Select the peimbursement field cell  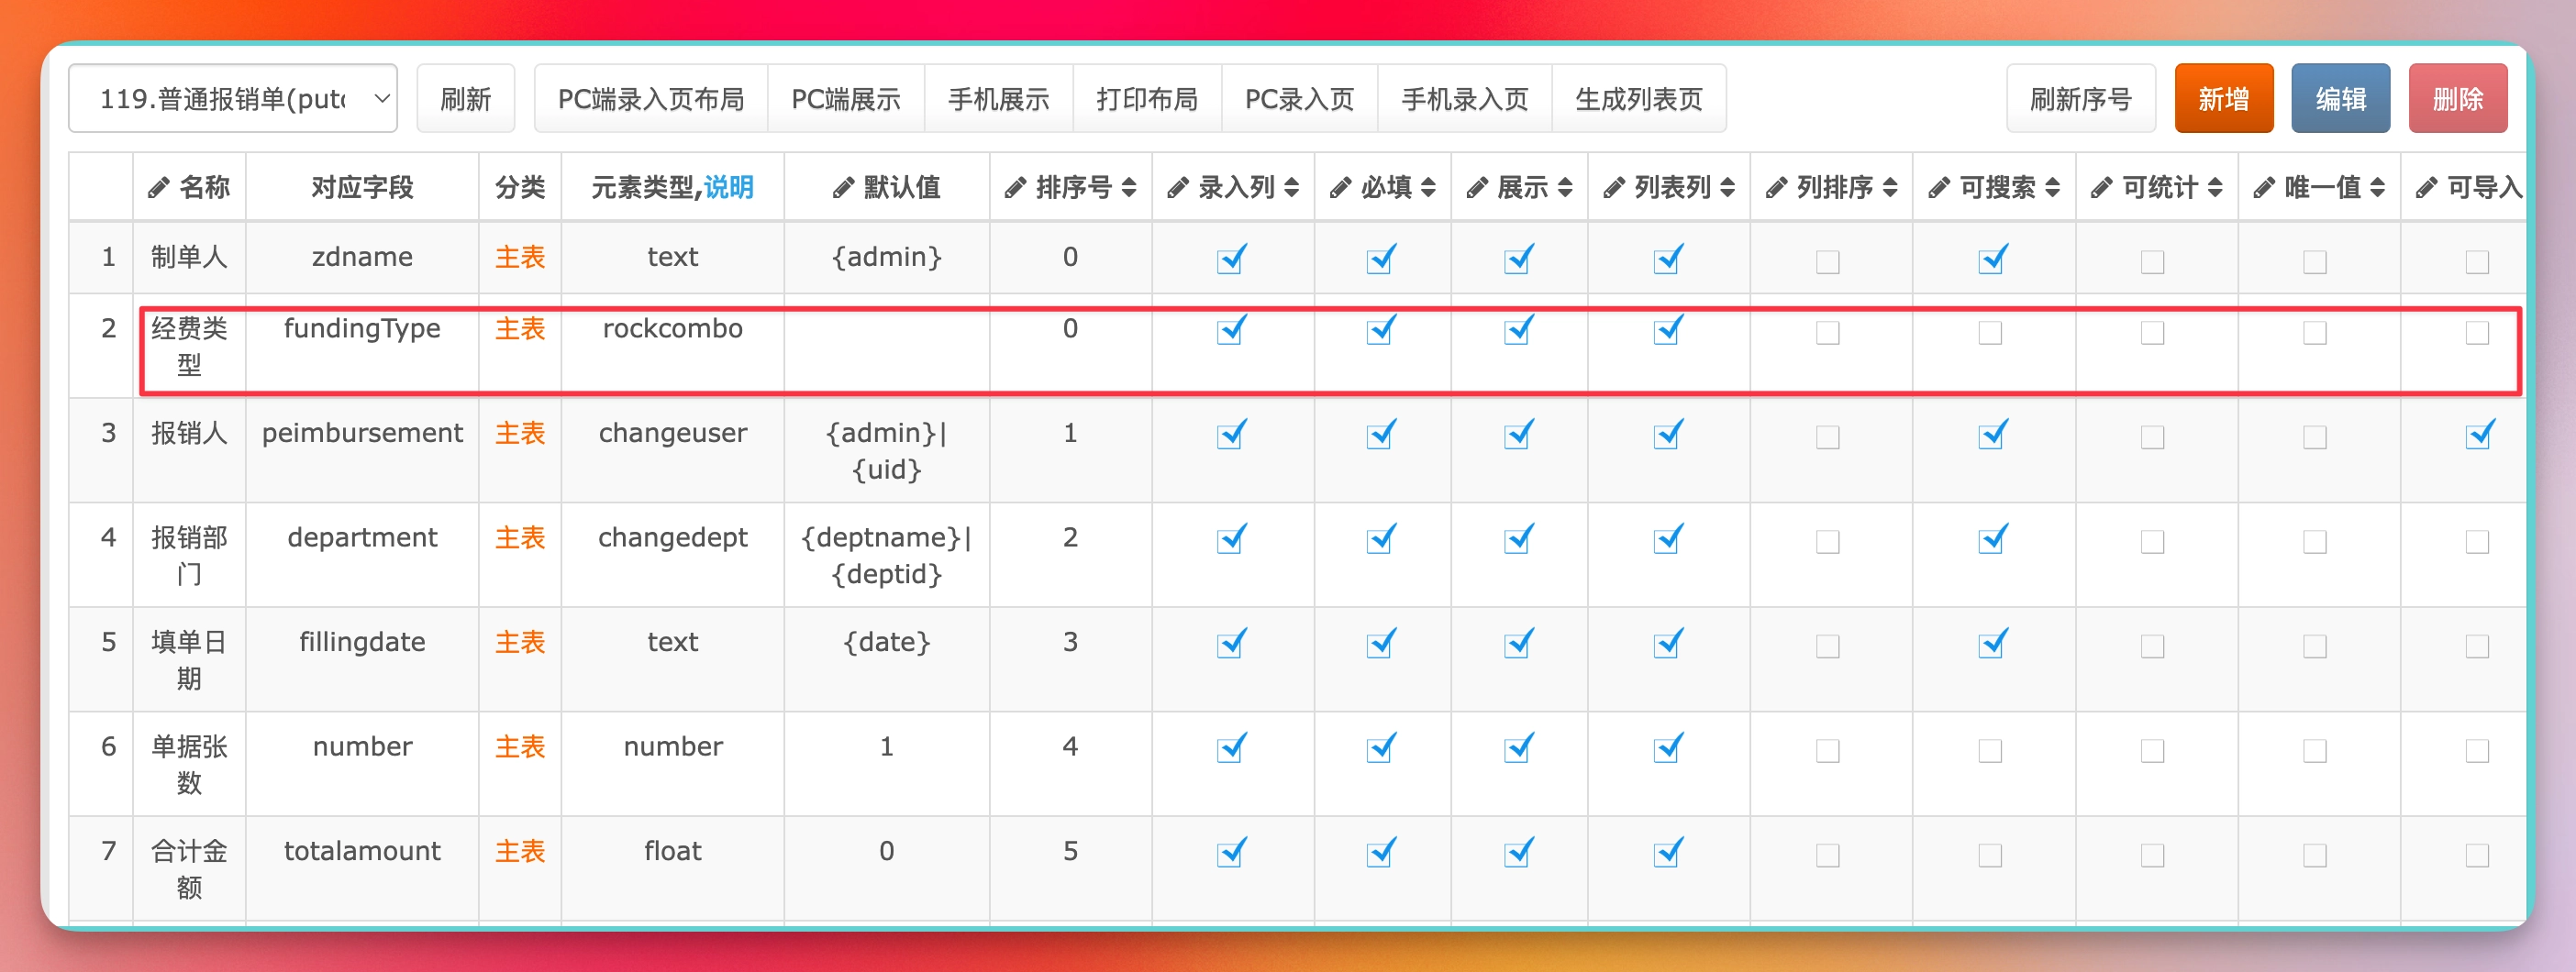(x=362, y=450)
